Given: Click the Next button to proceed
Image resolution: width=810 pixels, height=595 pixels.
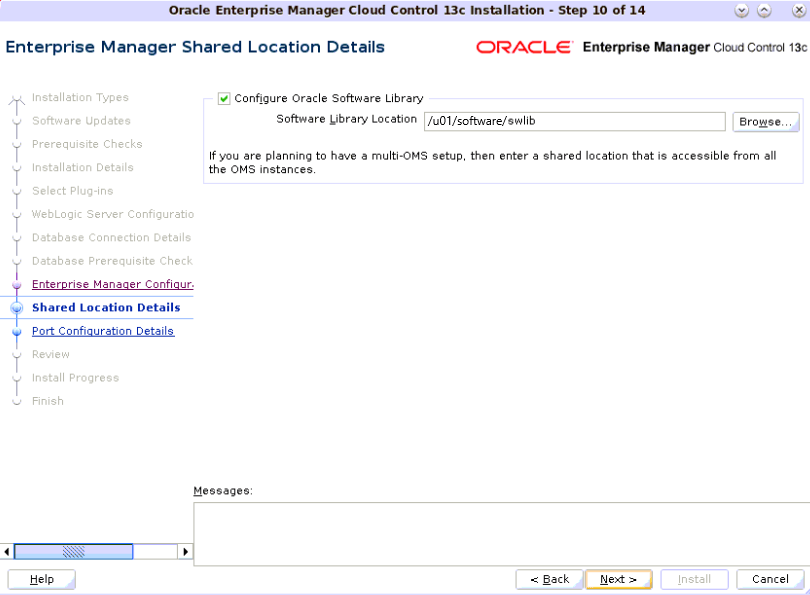Looking at the screenshot, I should 618,579.
